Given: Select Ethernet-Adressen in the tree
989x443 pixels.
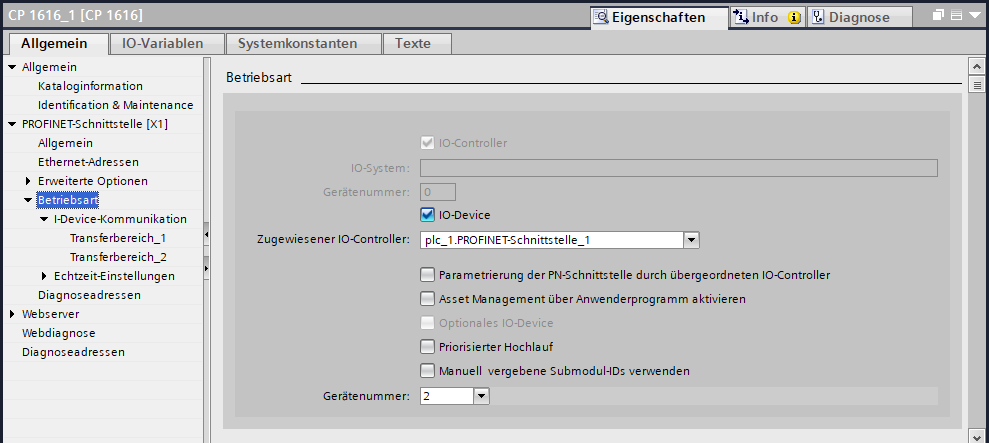Looking at the screenshot, I should point(88,162).
